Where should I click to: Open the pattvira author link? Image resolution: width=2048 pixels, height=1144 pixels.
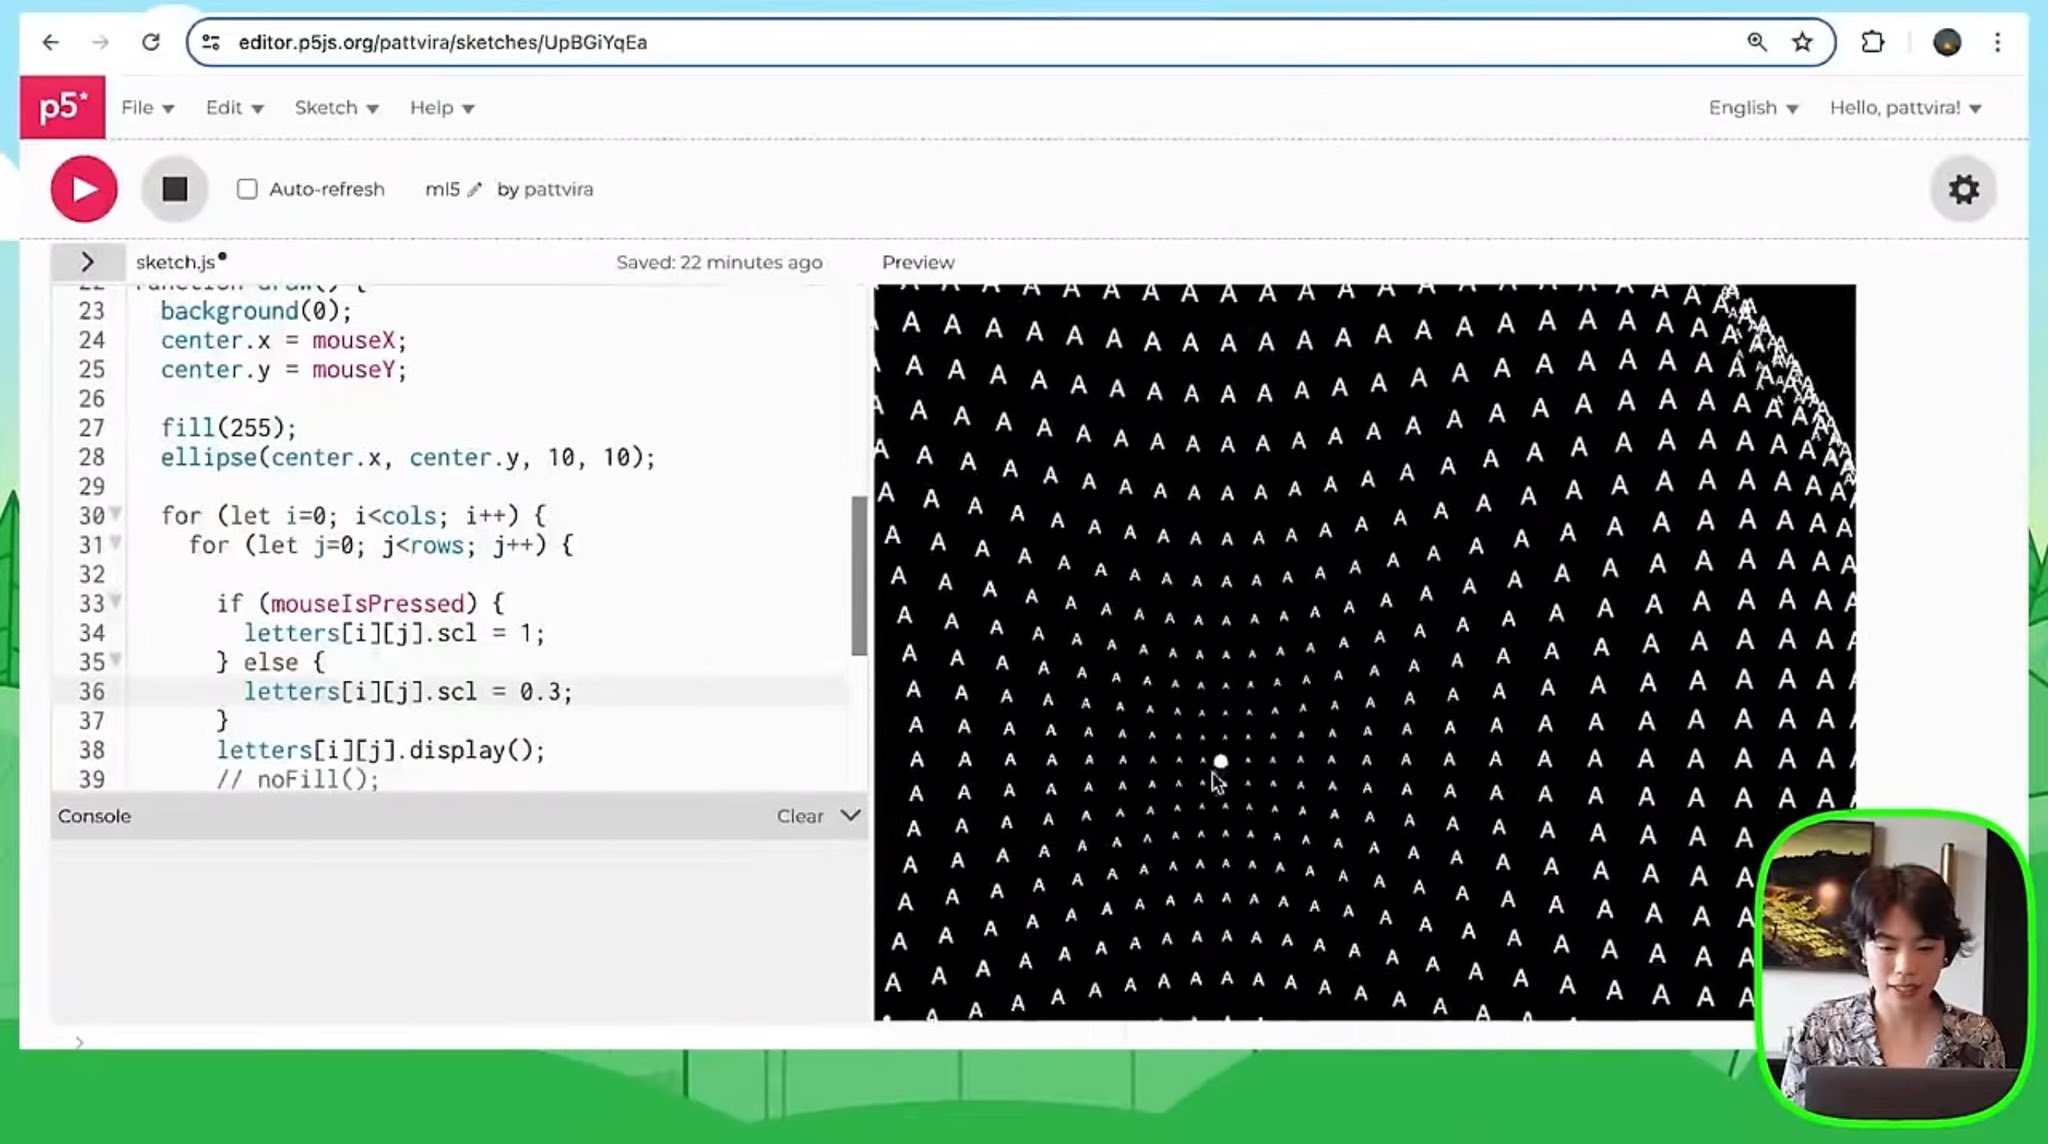point(558,189)
